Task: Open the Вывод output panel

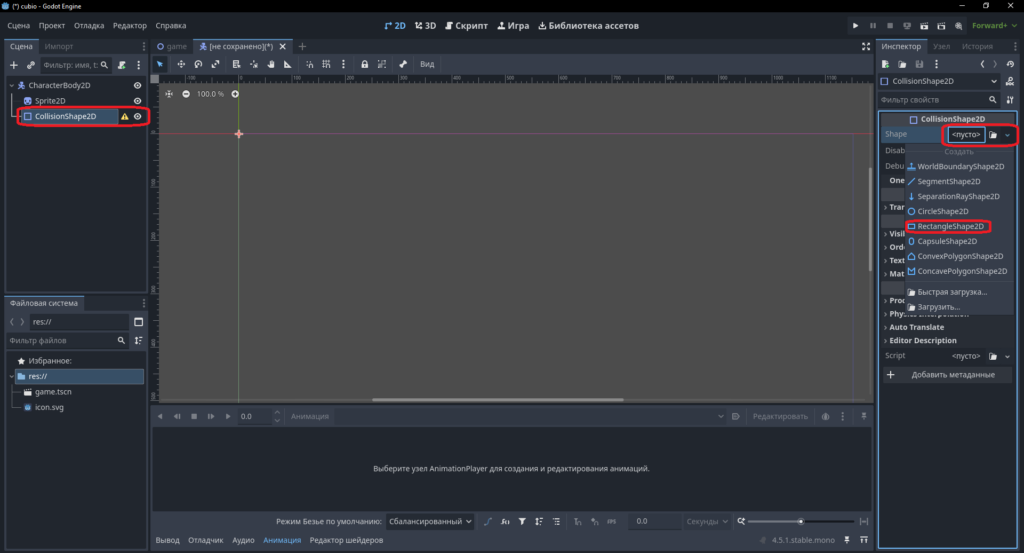Action: tap(167, 540)
